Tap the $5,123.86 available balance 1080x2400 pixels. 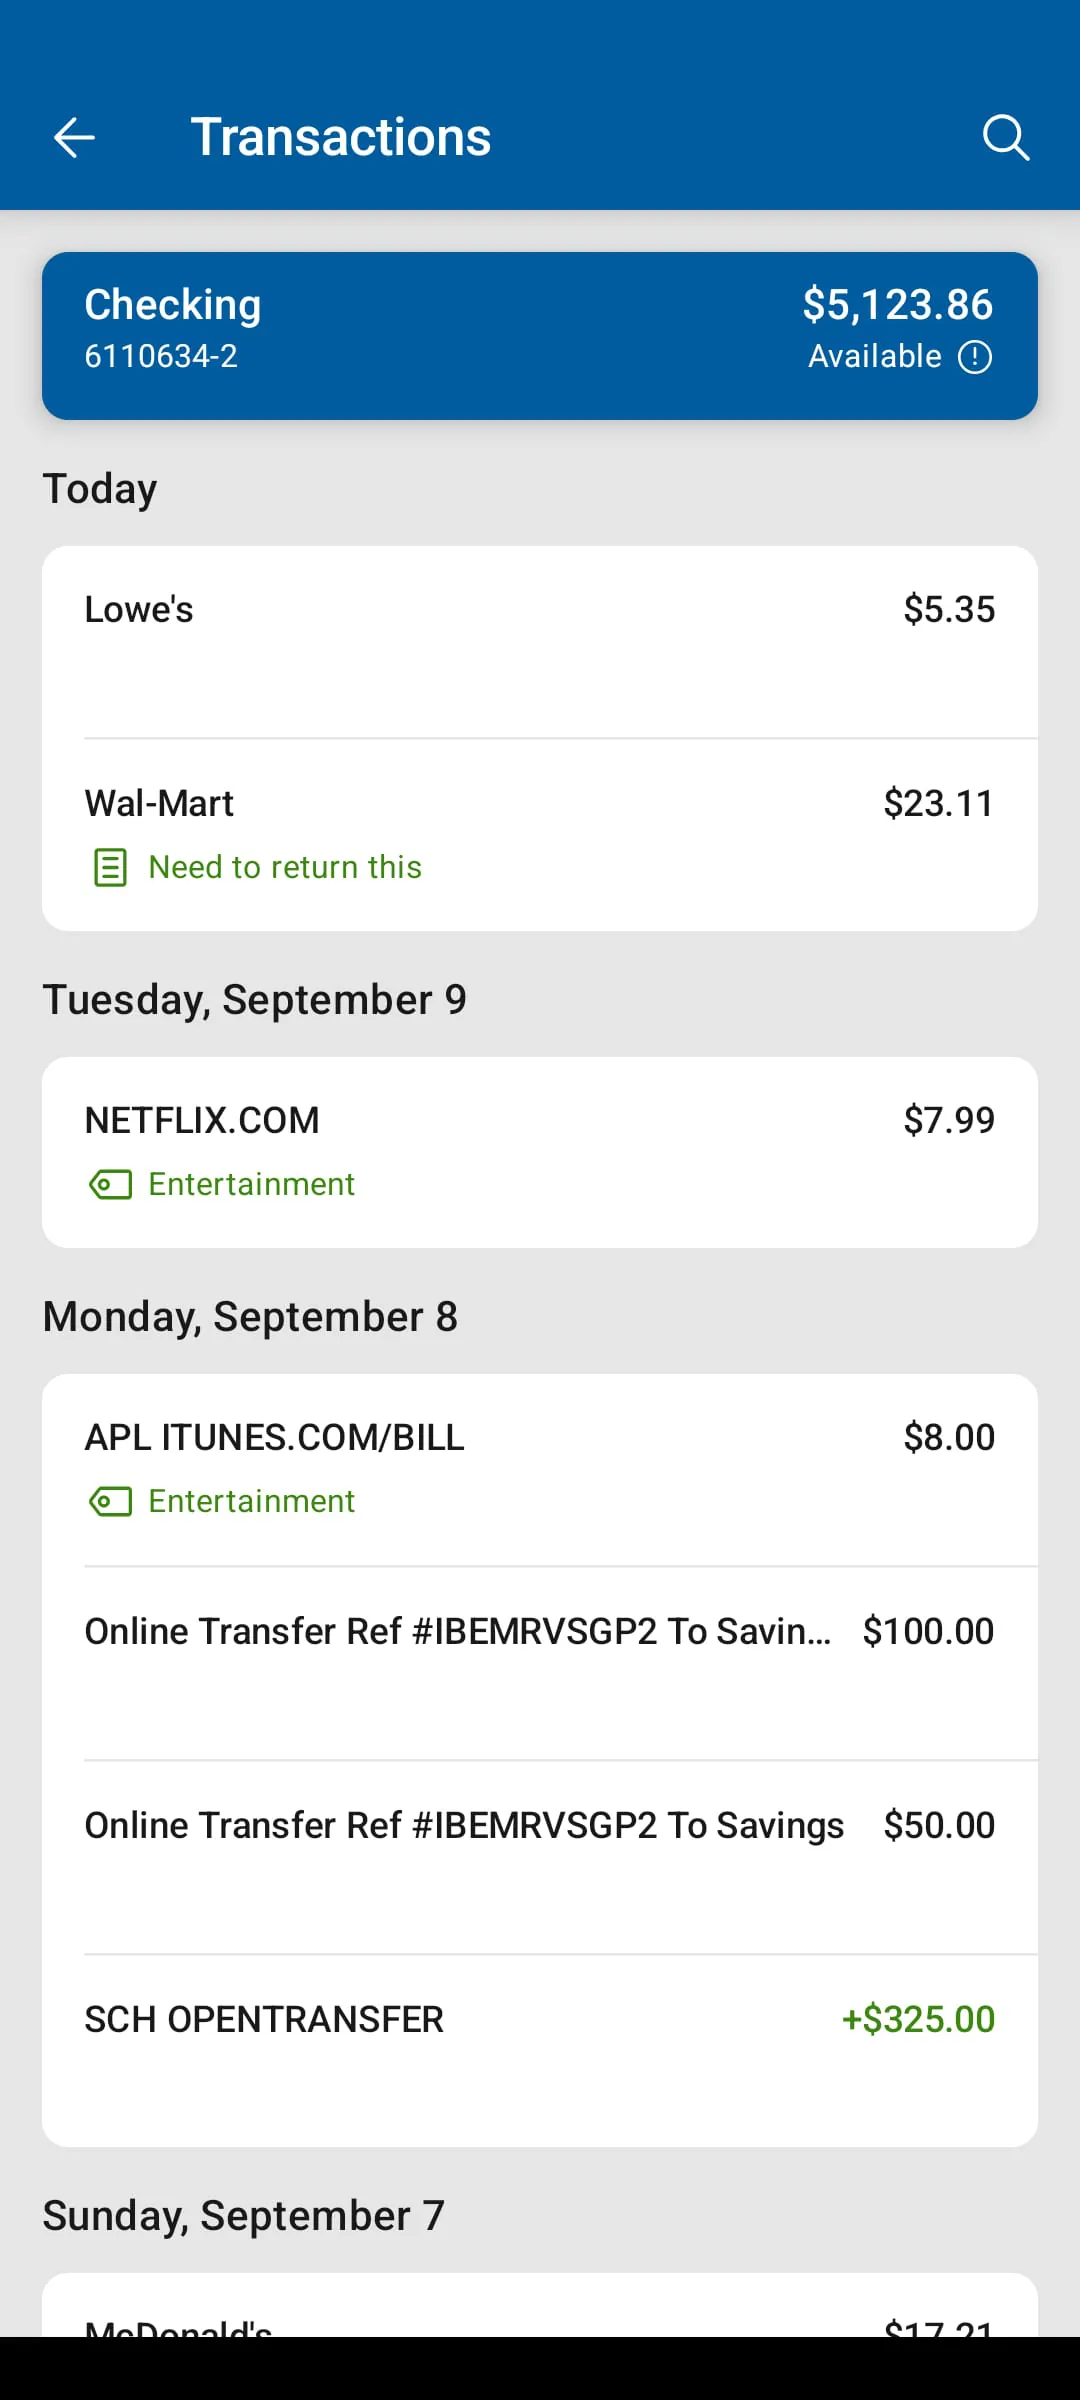click(x=897, y=305)
